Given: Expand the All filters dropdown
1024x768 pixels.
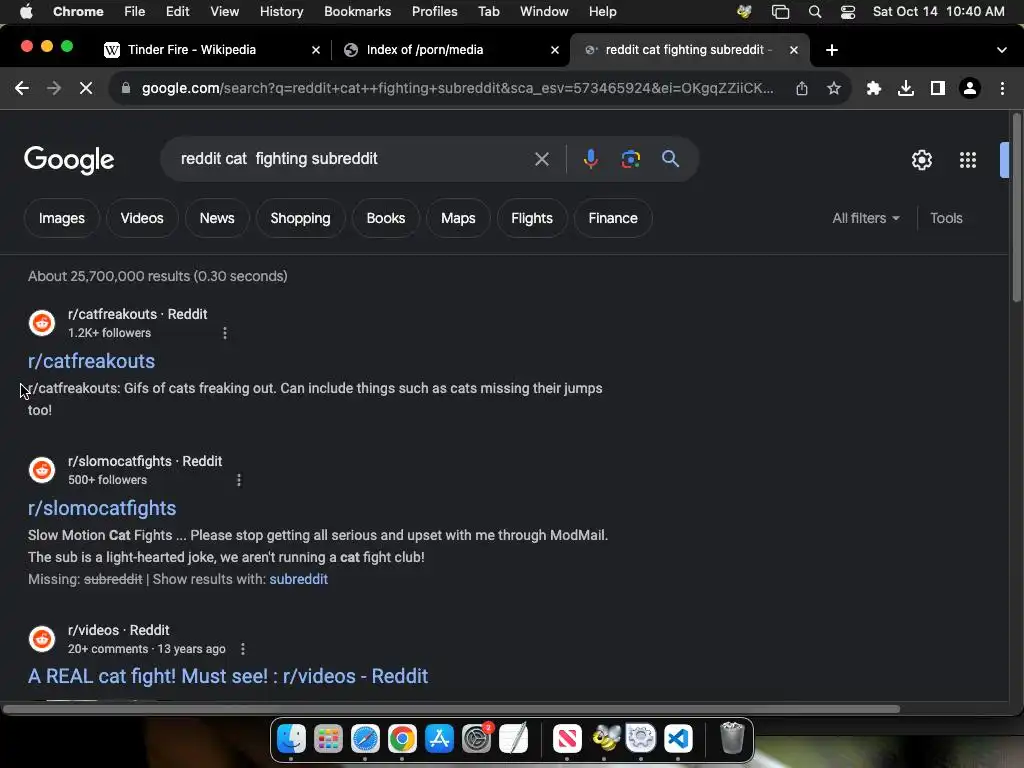Looking at the screenshot, I should pos(866,218).
